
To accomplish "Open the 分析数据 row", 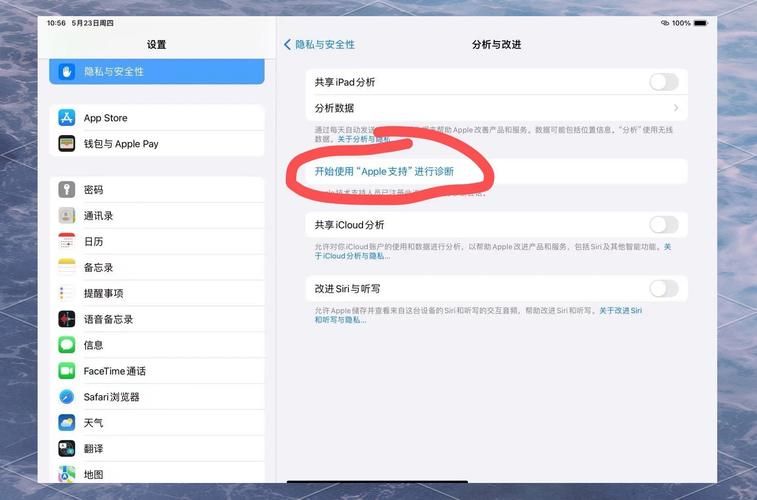I will (496, 108).
